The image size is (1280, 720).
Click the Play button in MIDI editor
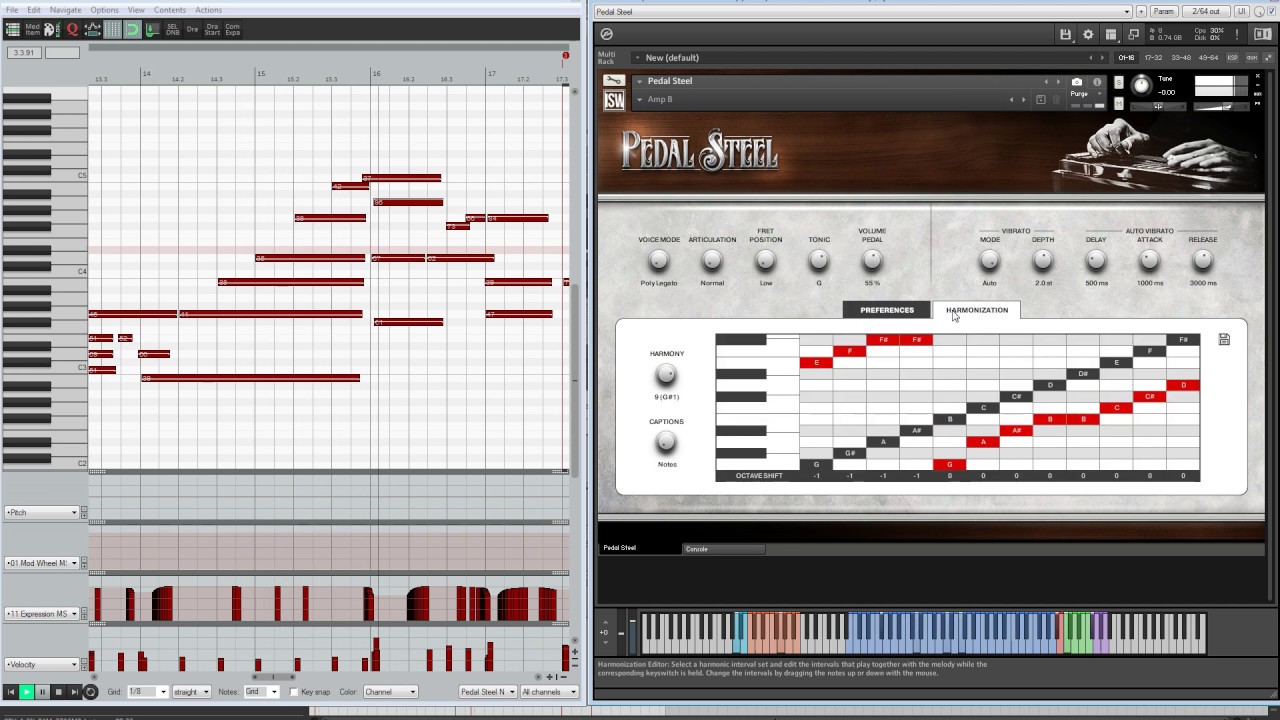26,692
